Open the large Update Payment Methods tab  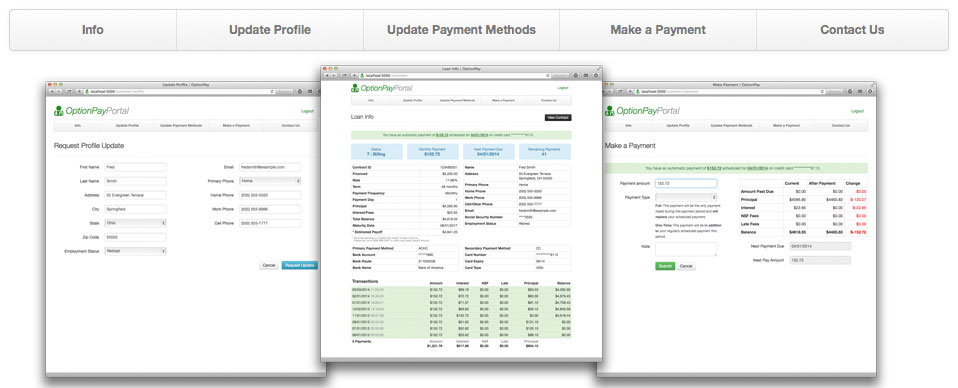coord(461,30)
